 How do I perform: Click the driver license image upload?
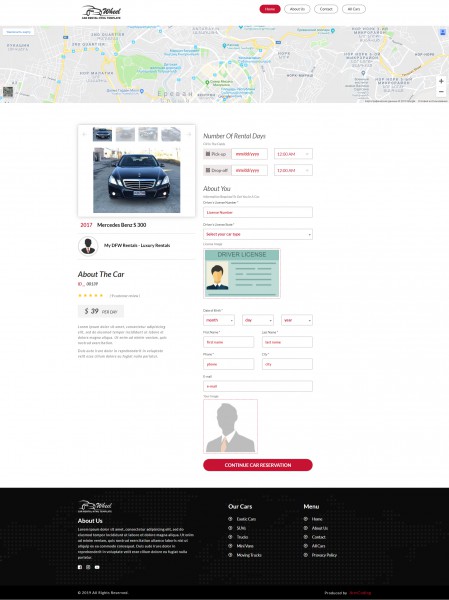tap(242, 273)
